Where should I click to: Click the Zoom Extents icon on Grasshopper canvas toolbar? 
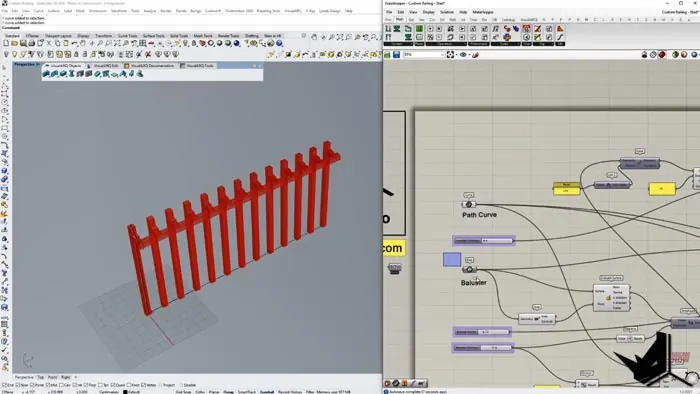(x=450, y=55)
